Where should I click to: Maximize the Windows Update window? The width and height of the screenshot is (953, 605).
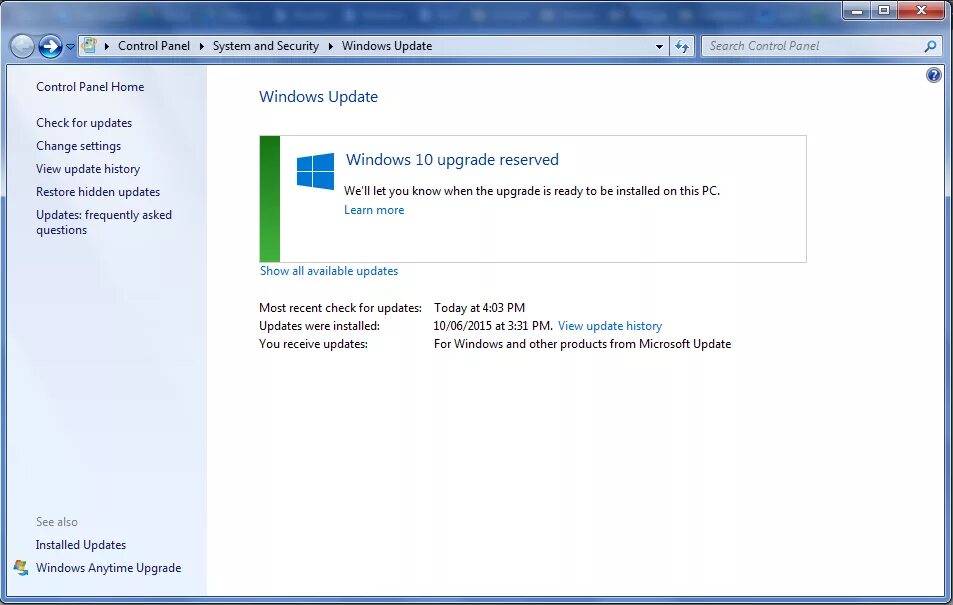coord(884,10)
